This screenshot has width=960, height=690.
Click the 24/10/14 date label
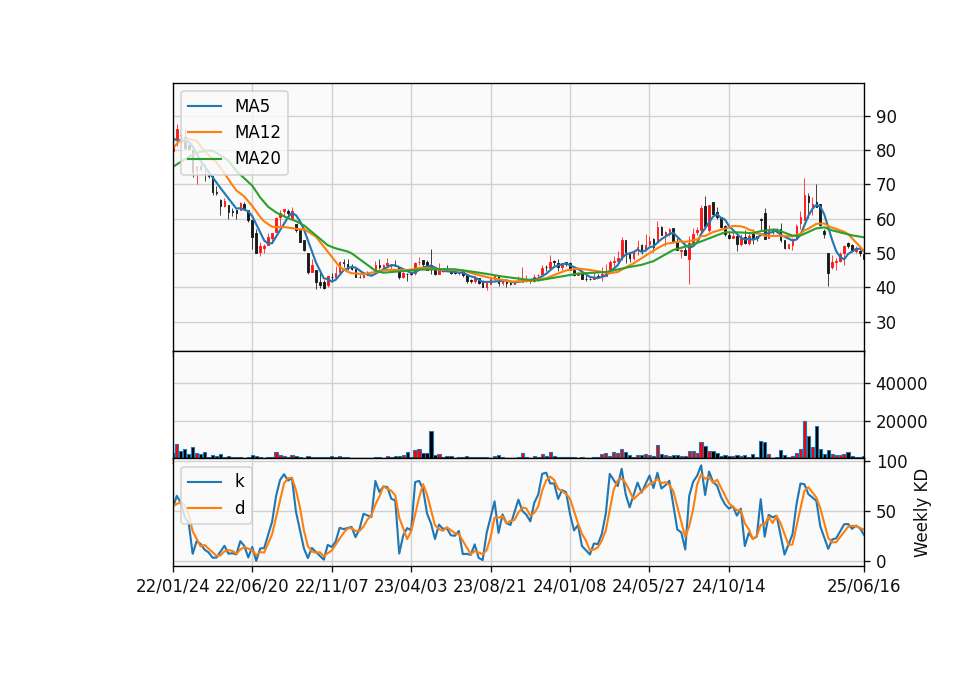(x=729, y=586)
